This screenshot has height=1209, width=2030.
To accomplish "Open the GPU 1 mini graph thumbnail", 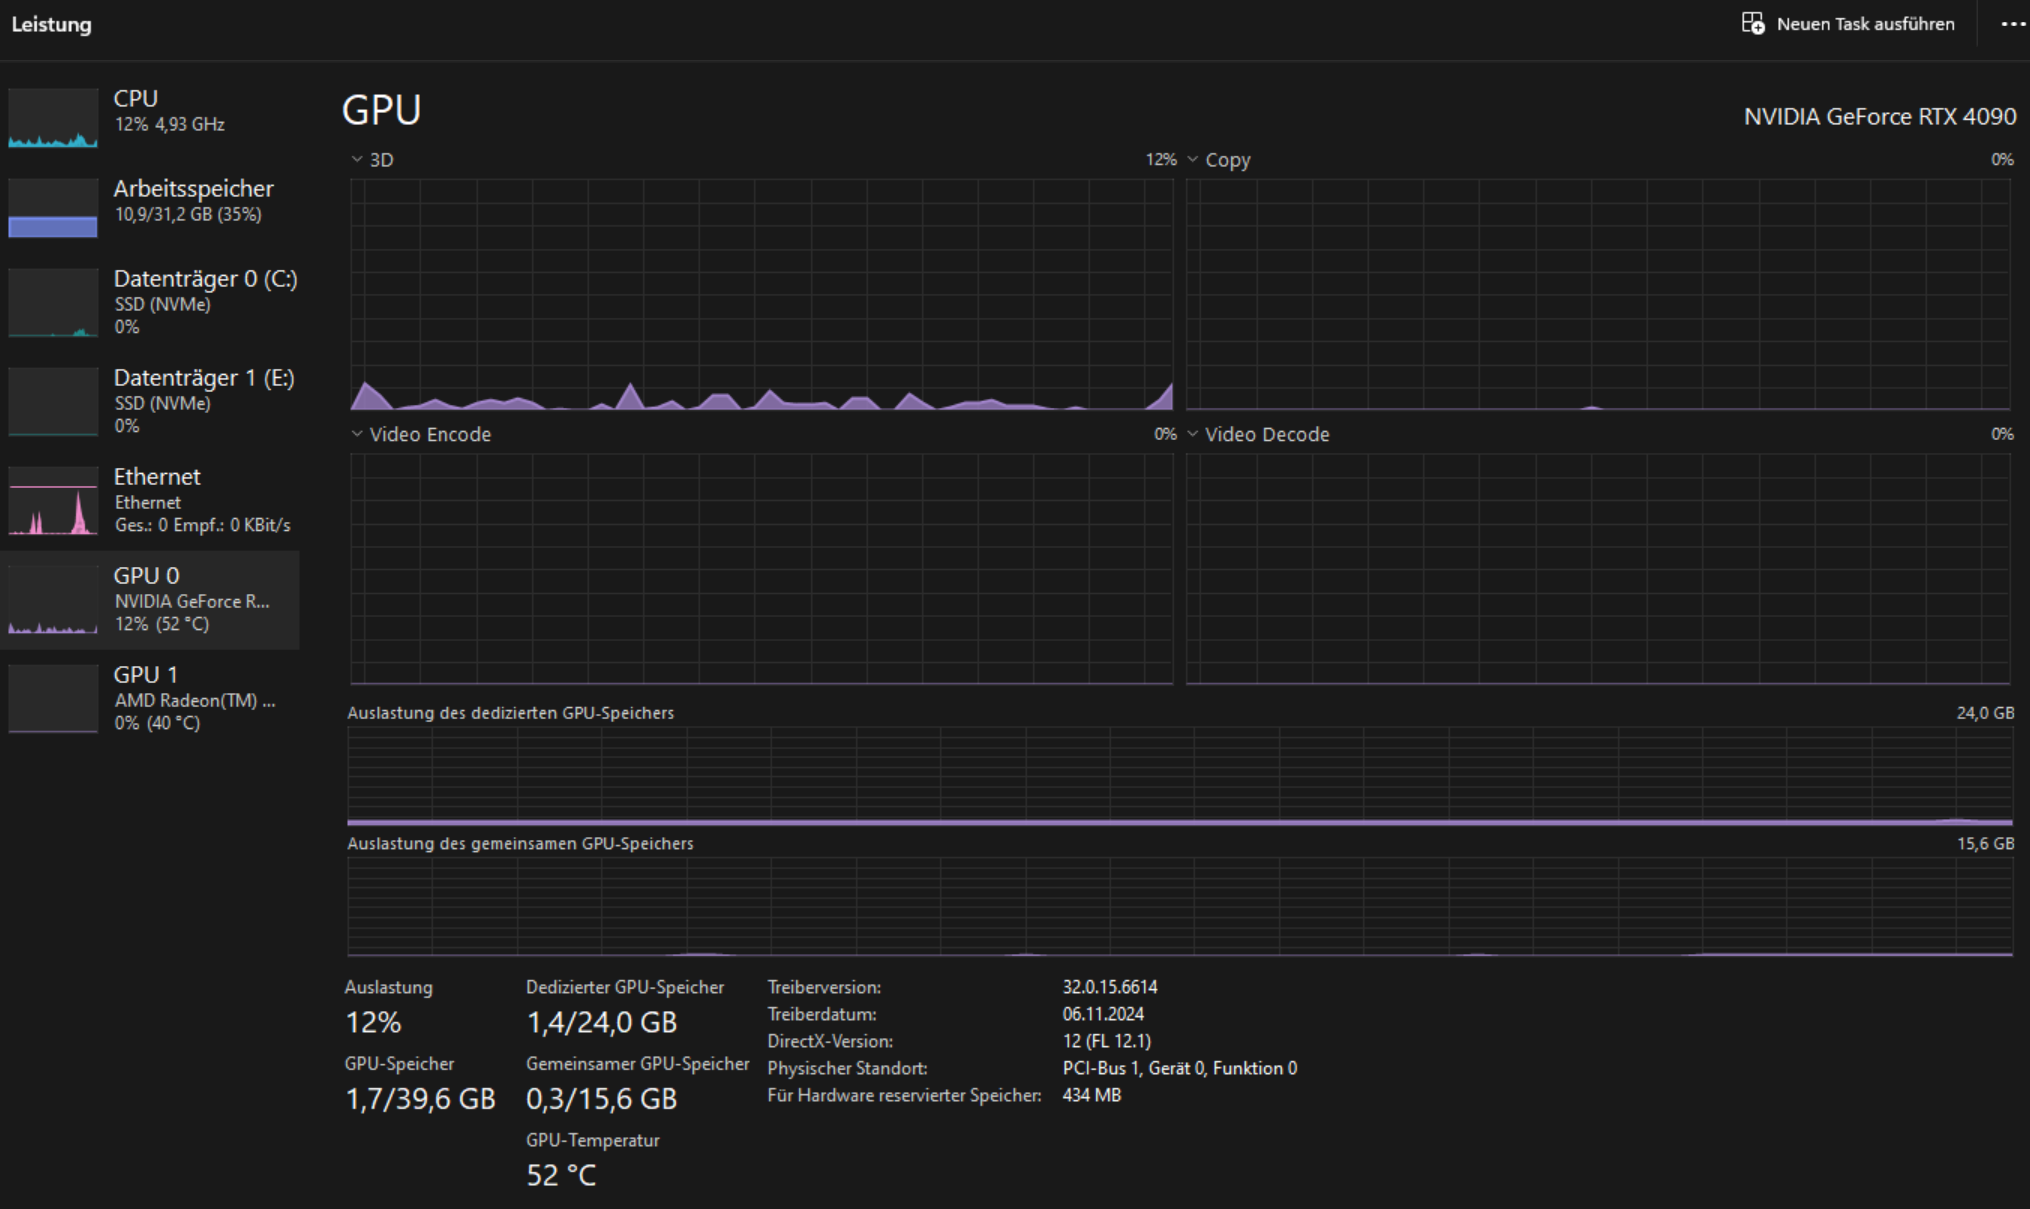I will pos(53,698).
